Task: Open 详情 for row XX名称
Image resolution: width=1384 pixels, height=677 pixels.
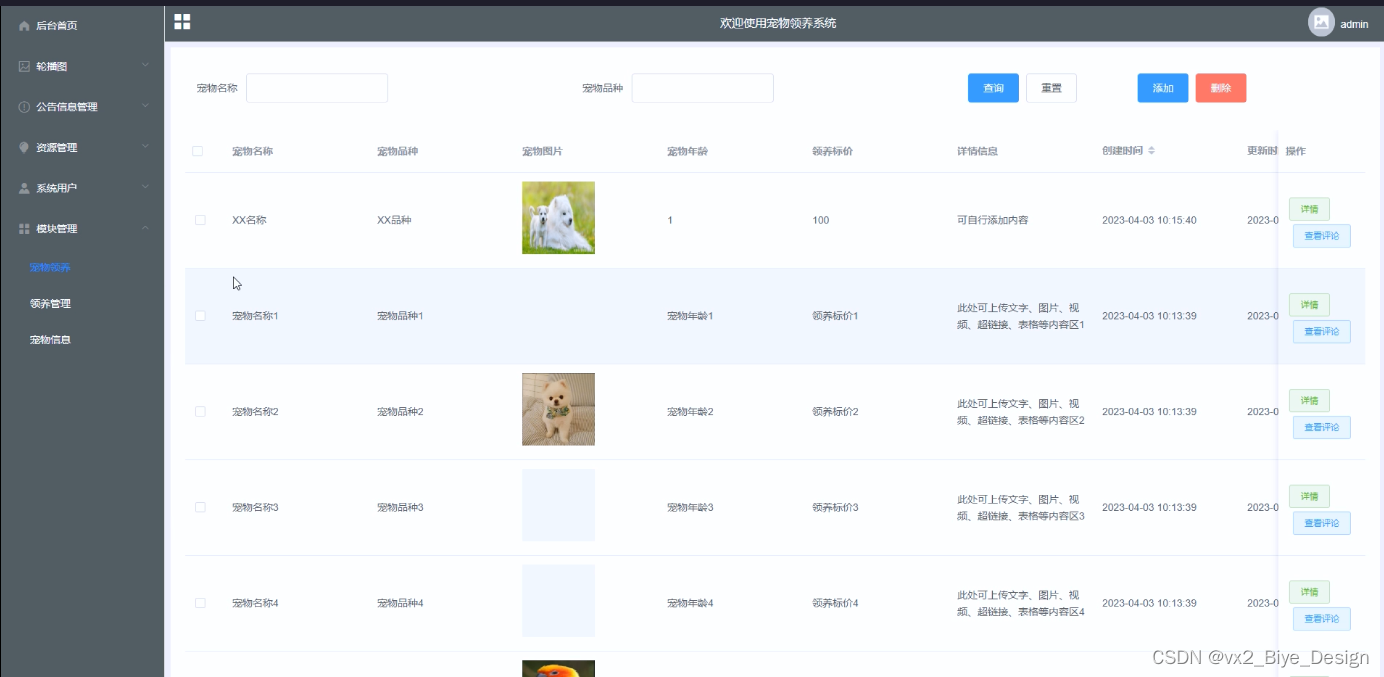Action: coord(1309,209)
